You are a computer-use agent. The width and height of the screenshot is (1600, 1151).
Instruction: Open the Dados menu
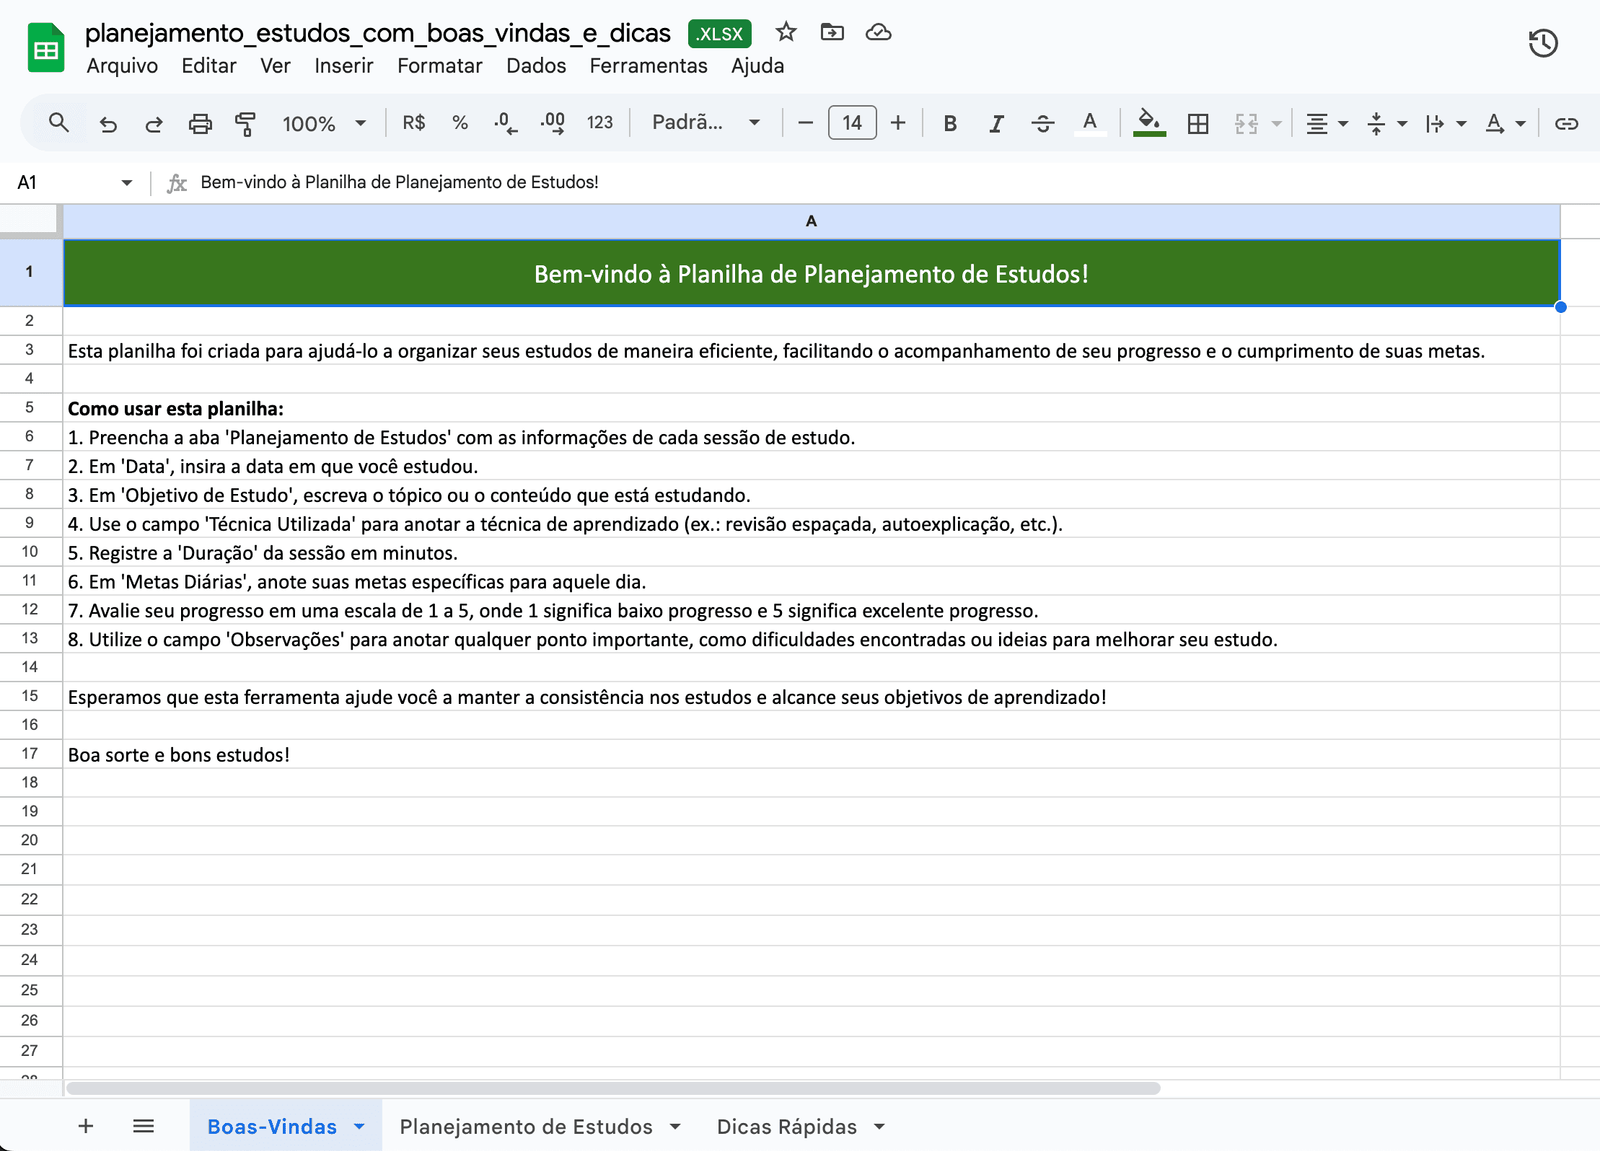(536, 66)
